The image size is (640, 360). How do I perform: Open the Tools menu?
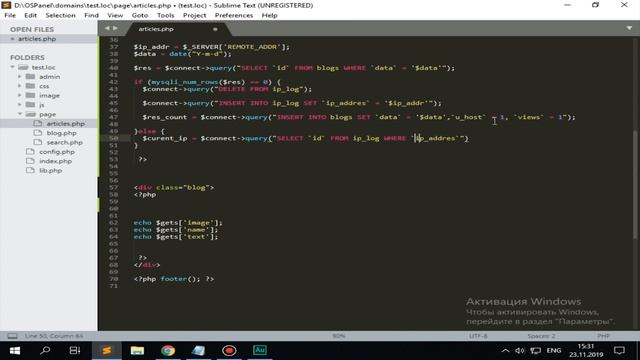pos(165,15)
